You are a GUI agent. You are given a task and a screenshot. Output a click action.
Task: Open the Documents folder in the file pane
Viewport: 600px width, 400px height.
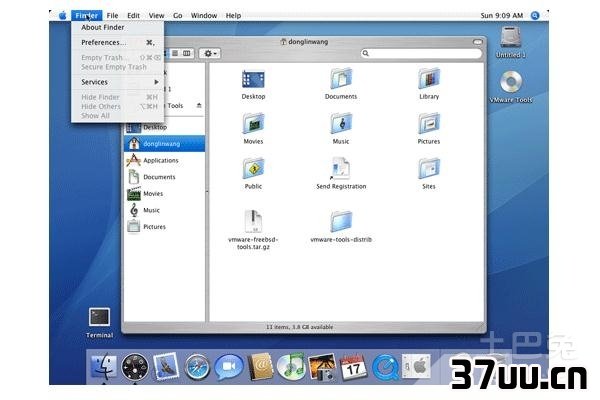[x=341, y=78]
